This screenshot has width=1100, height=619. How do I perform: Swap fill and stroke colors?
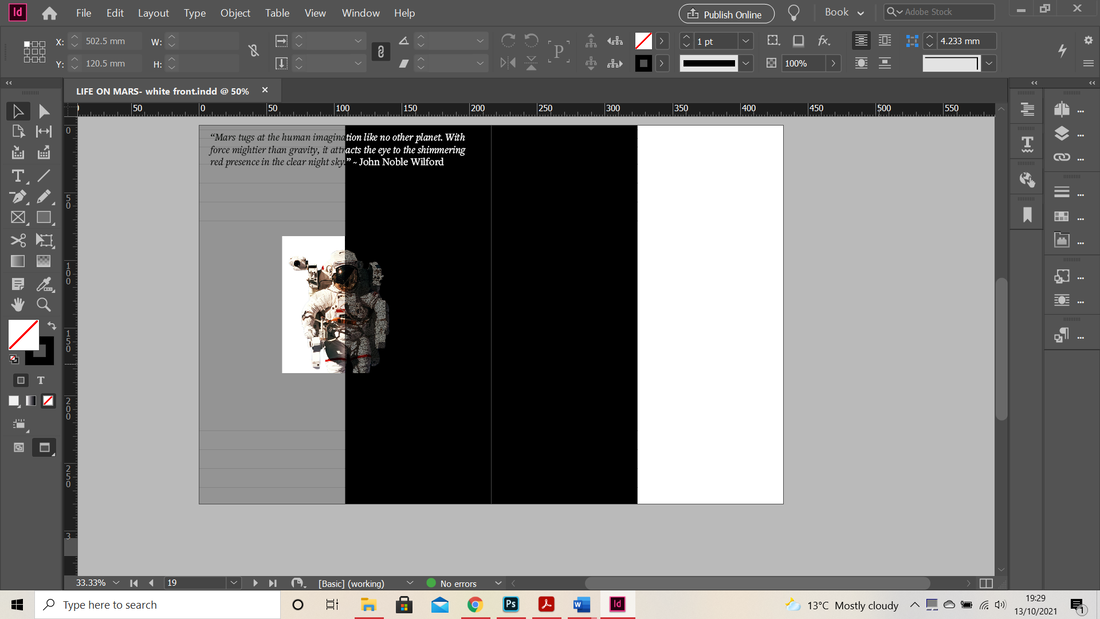(x=51, y=326)
